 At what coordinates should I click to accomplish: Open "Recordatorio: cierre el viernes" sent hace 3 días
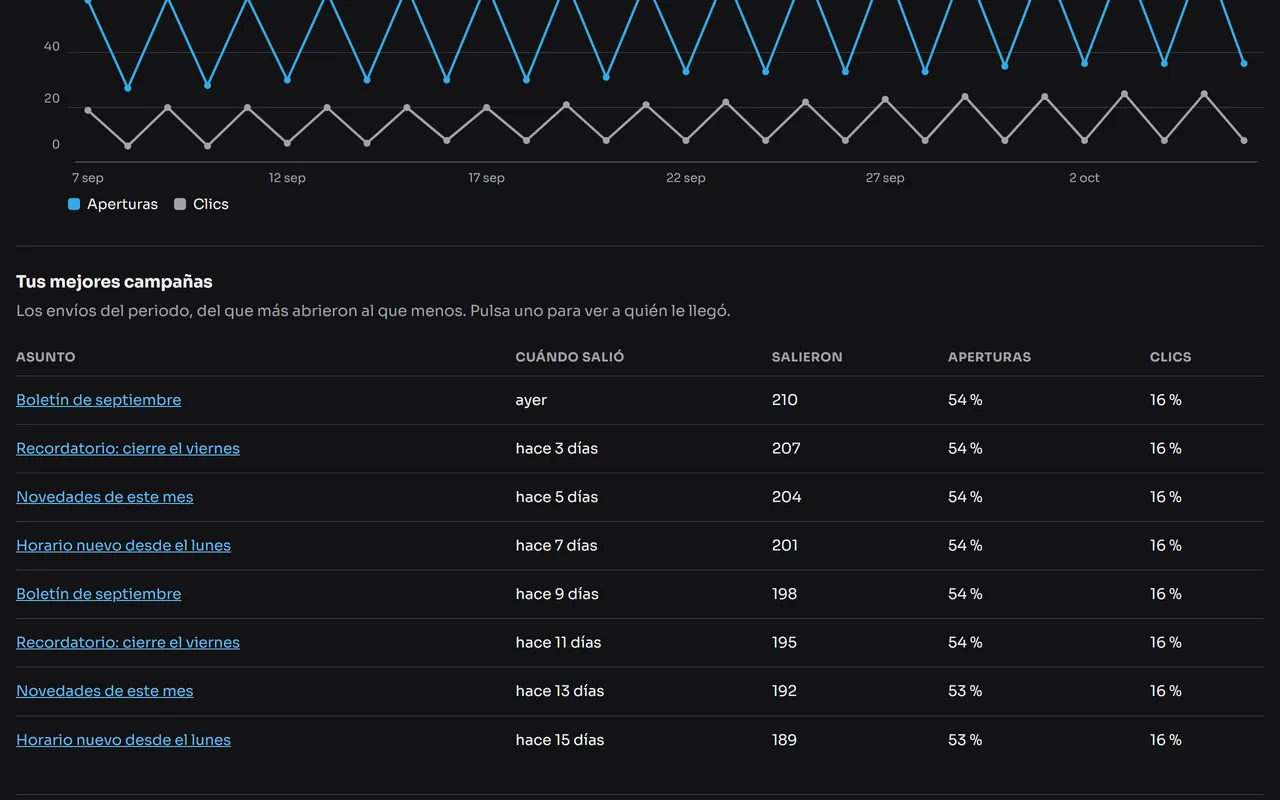coord(128,448)
